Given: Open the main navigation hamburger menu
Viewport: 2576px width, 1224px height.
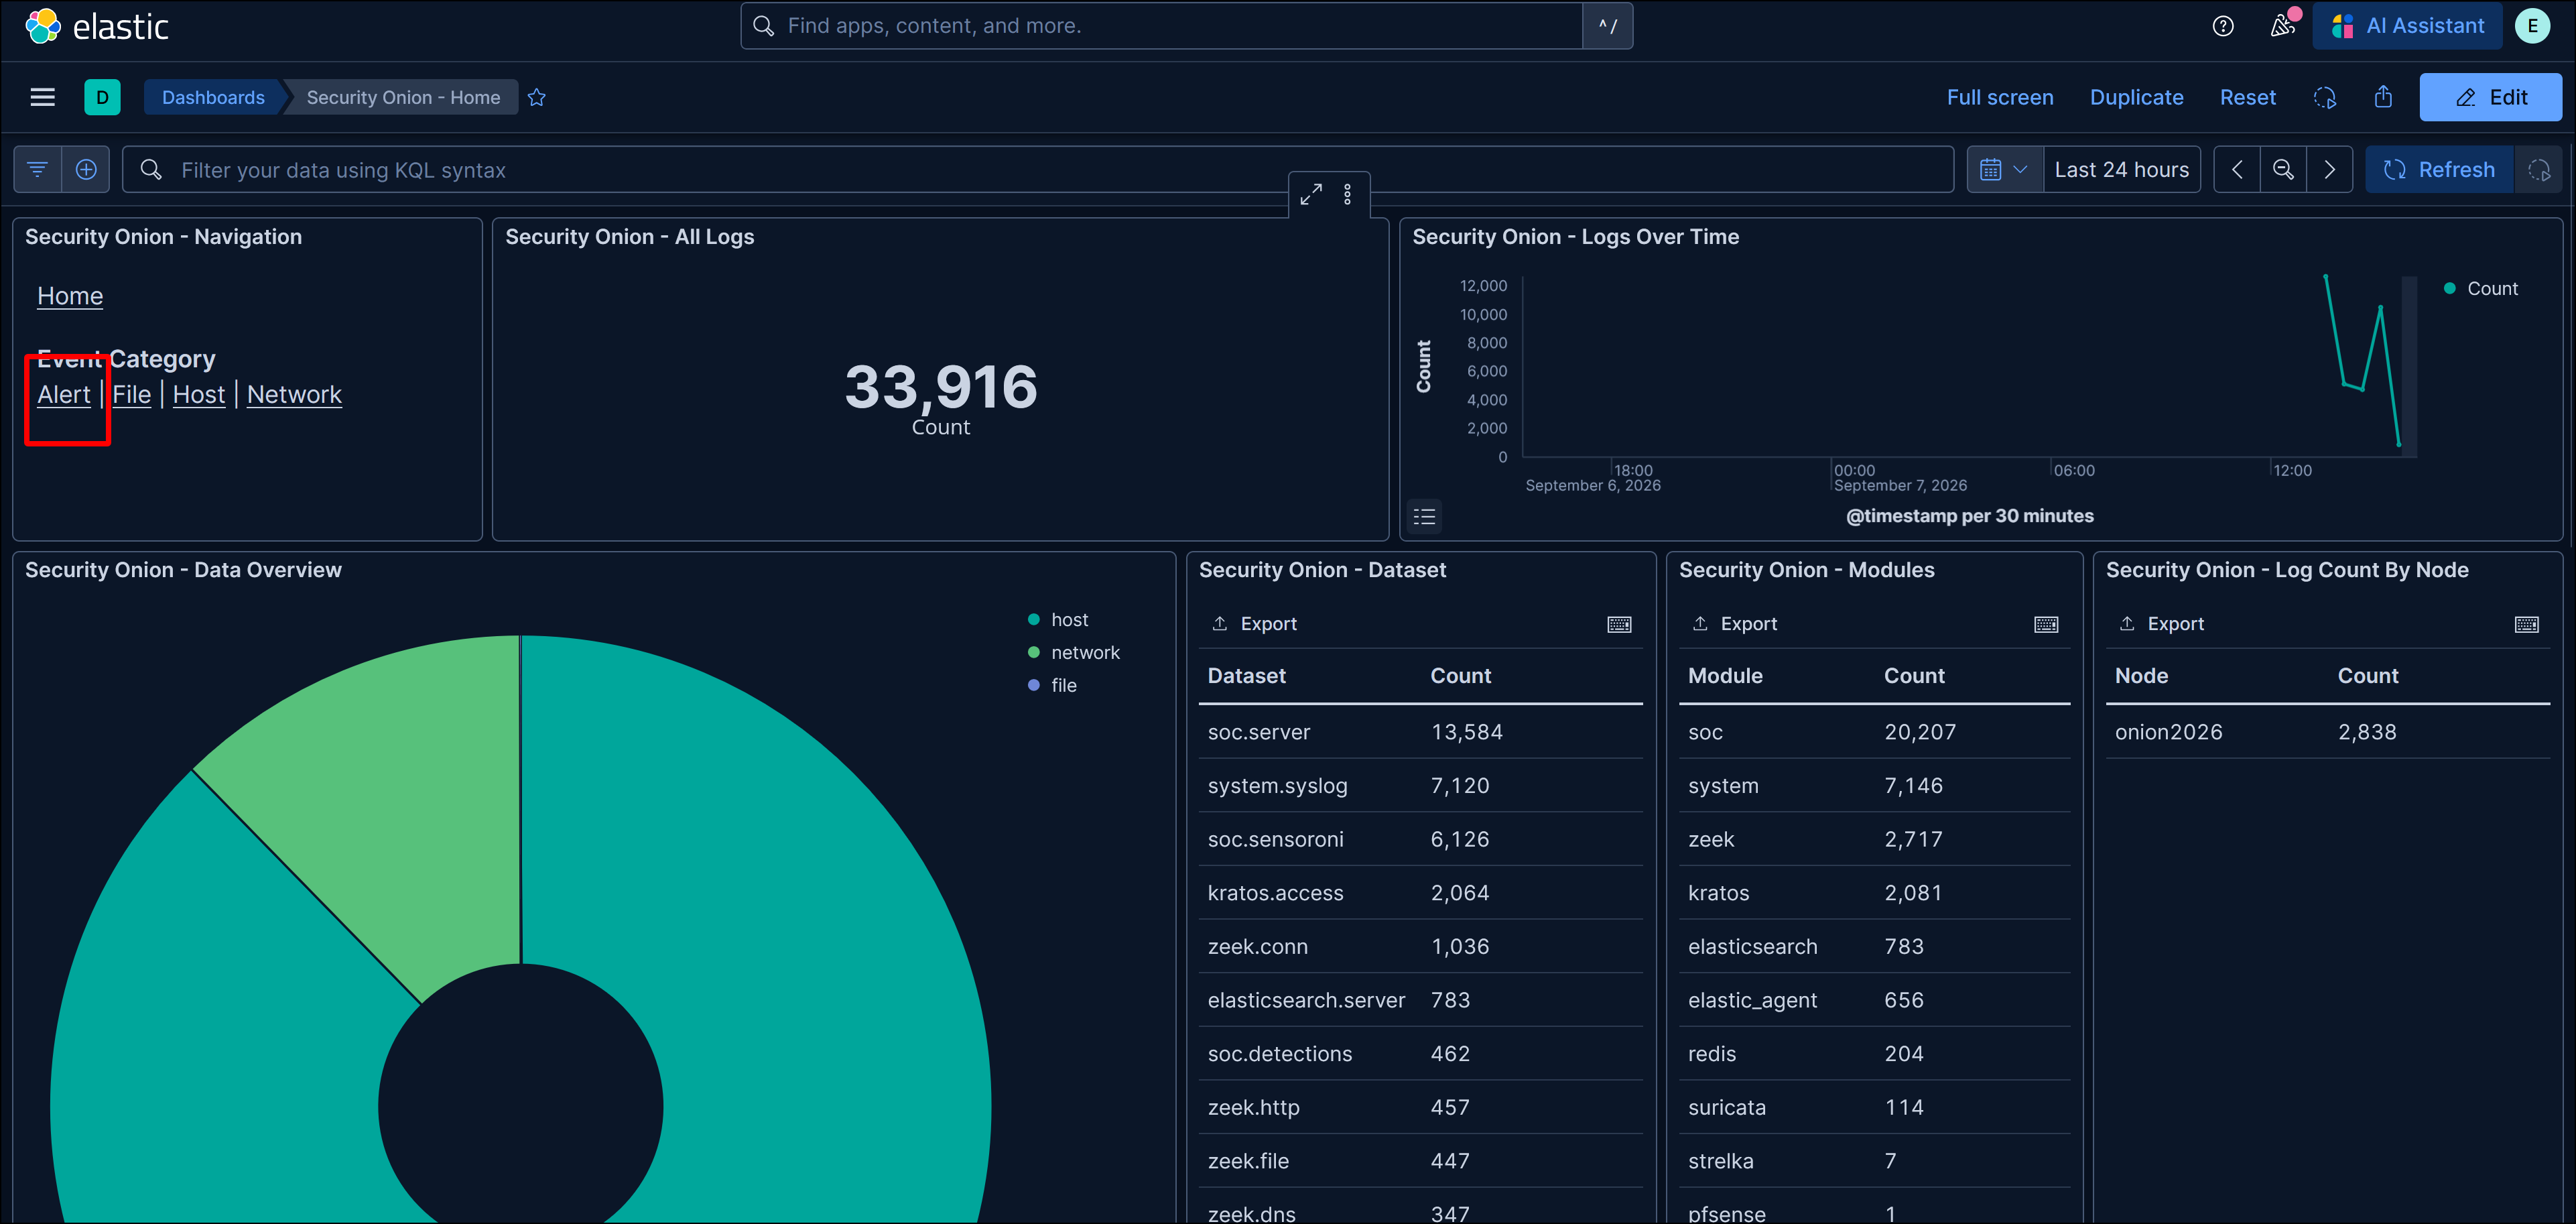Looking at the screenshot, I should (x=42, y=97).
